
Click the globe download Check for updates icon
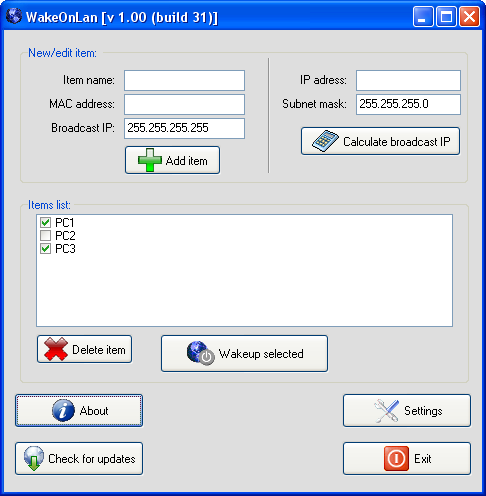tap(34, 458)
